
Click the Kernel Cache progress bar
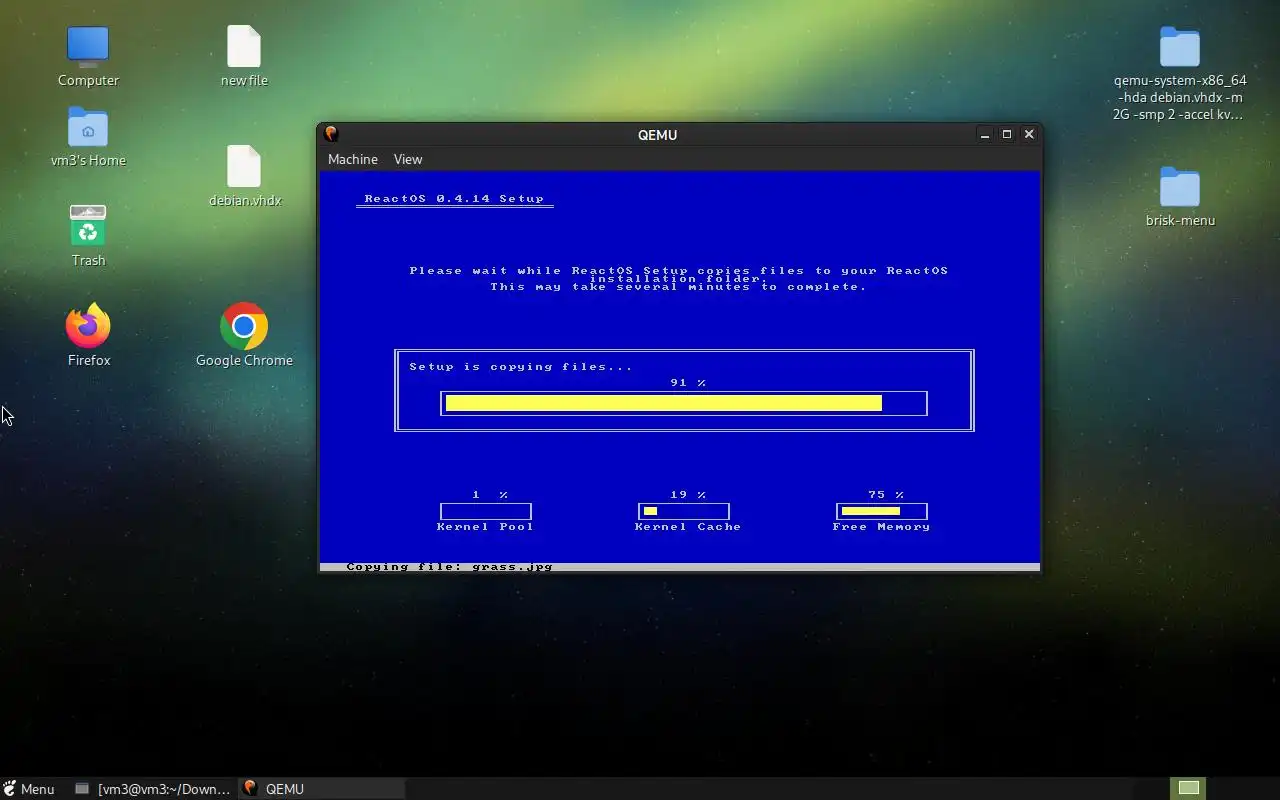684,511
